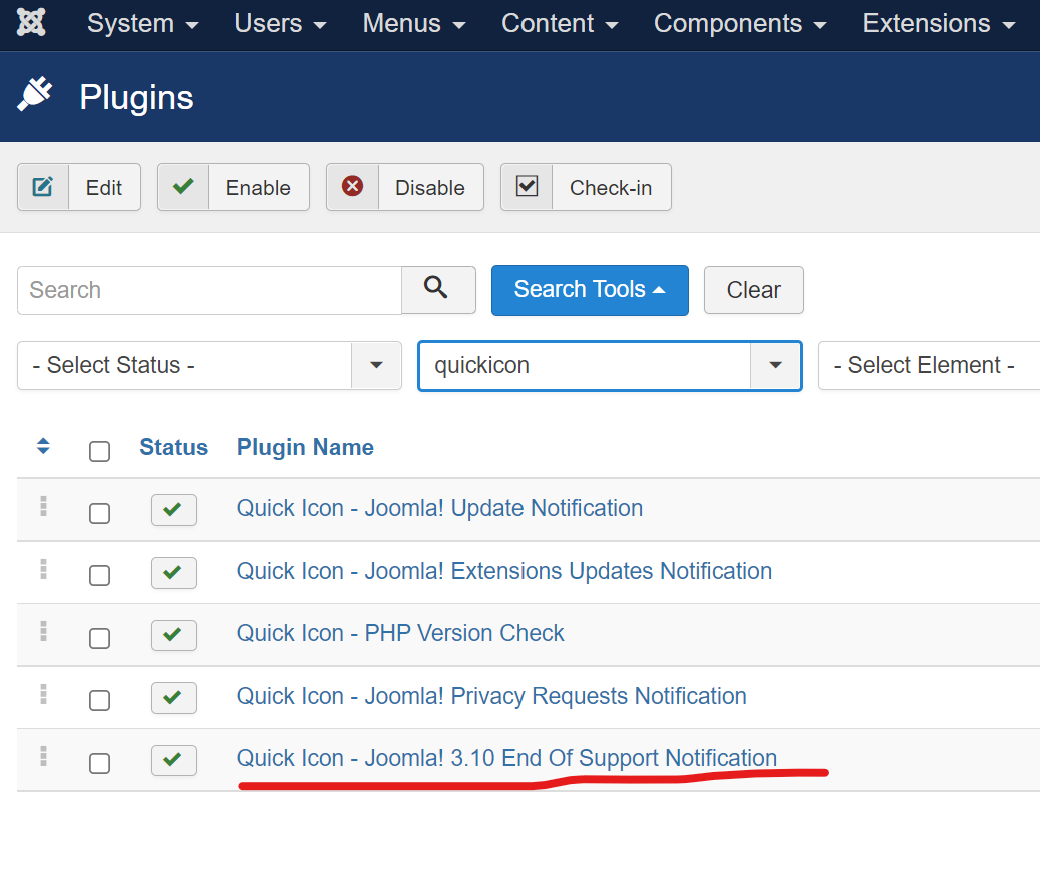The height and width of the screenshot is (896, 1040).
Task: Click the Clear button
Action: 753,290
